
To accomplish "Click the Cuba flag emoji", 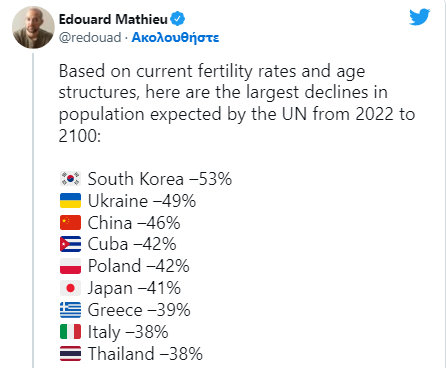I will pos(70,244).
